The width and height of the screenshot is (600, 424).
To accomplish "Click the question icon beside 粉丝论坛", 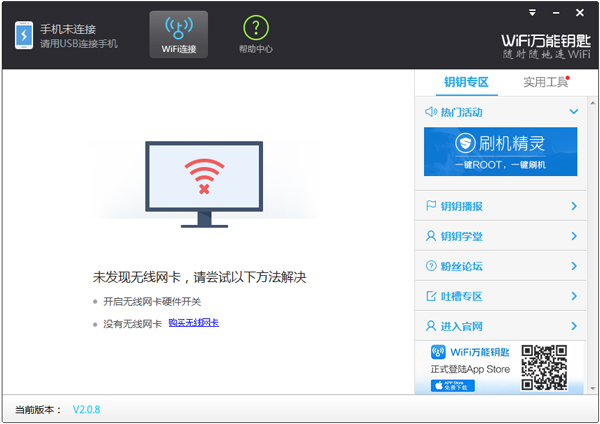I will pos(431,266).
